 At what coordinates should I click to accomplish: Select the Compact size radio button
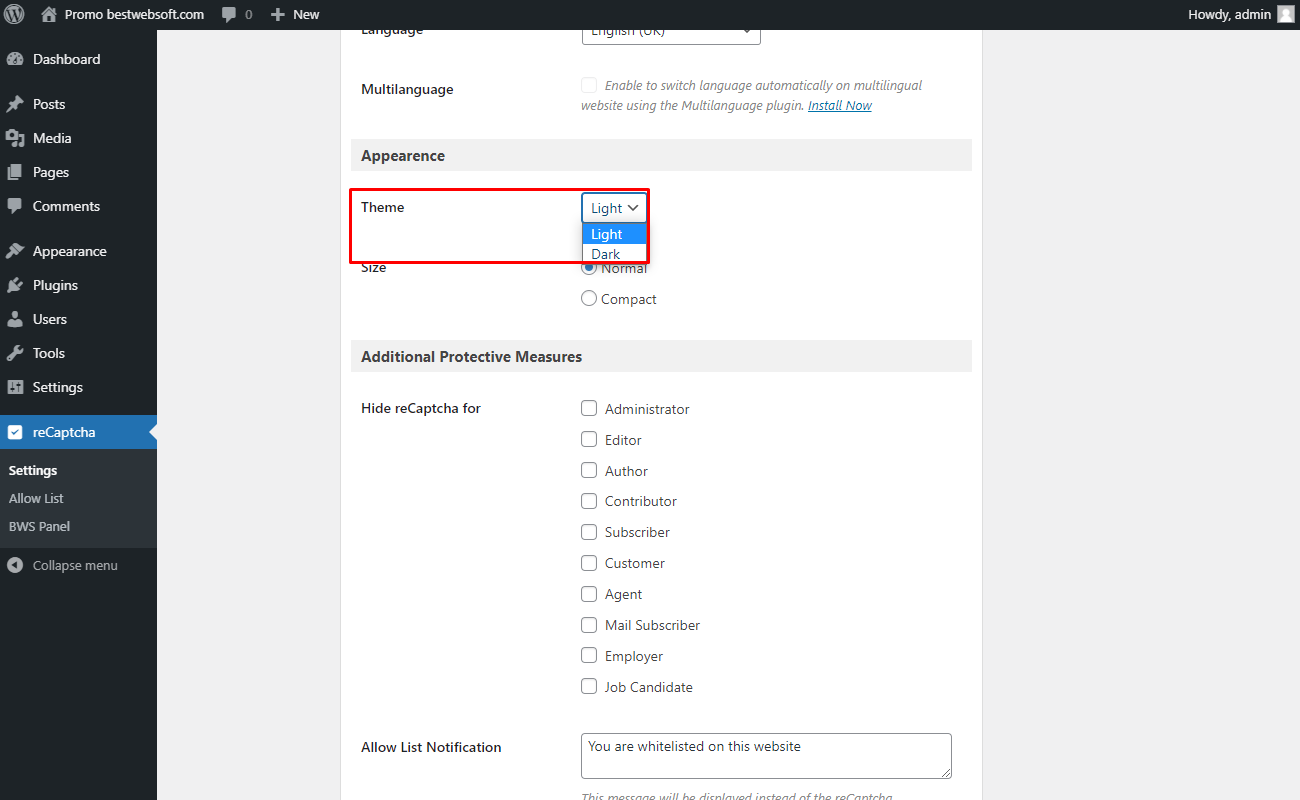589,298
